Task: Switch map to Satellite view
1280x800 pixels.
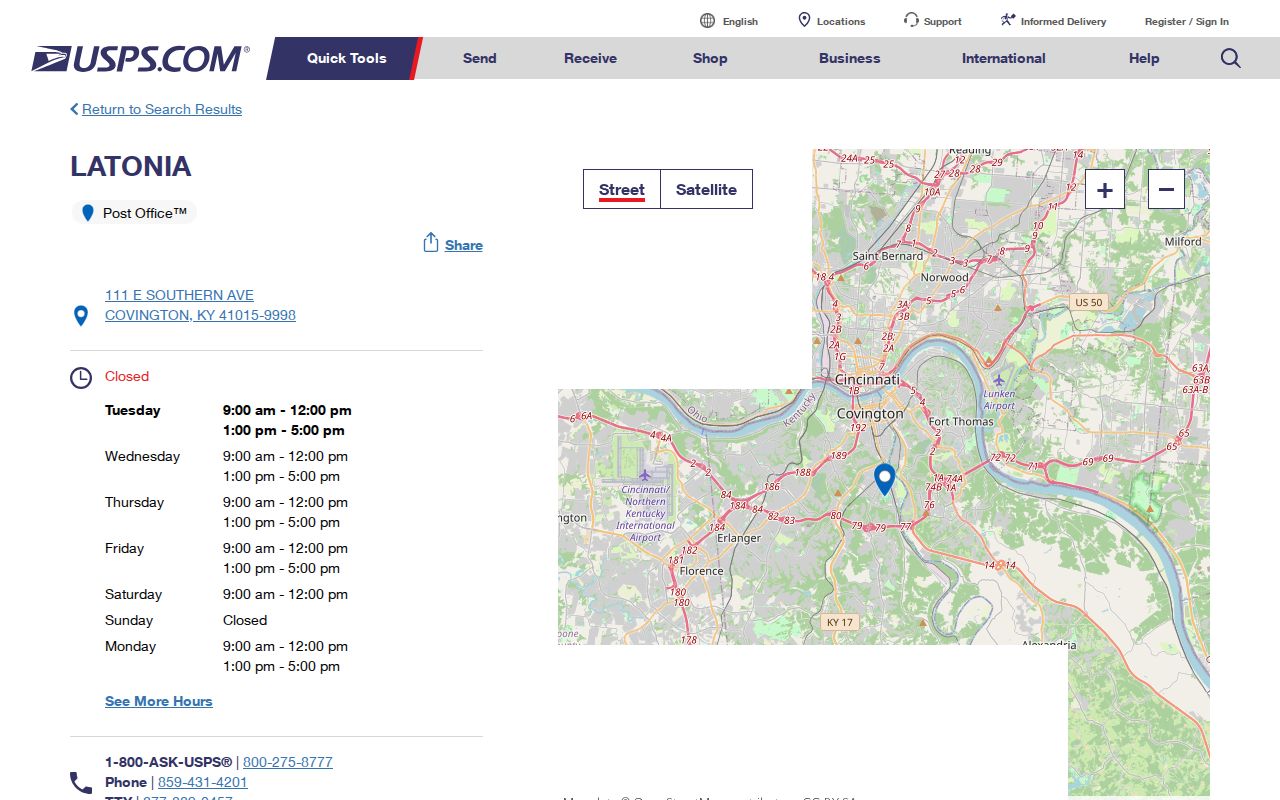Action: click(706, 189)
